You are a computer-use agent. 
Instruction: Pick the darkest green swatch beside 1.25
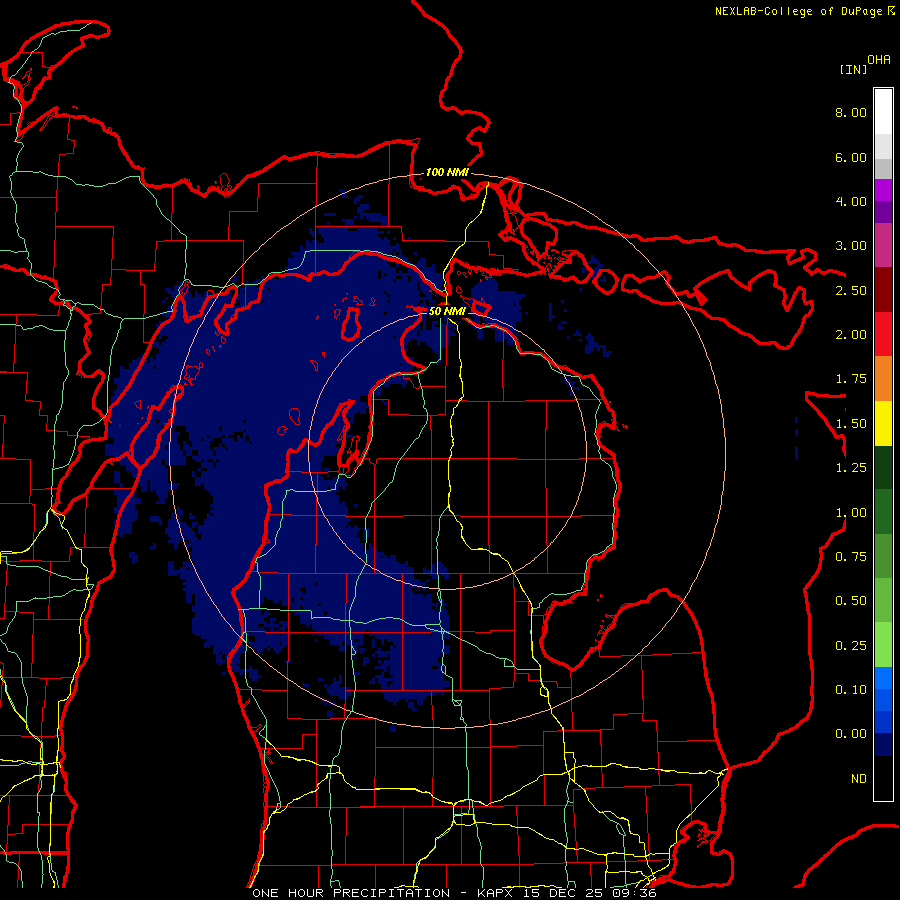(x=883, y=468)
